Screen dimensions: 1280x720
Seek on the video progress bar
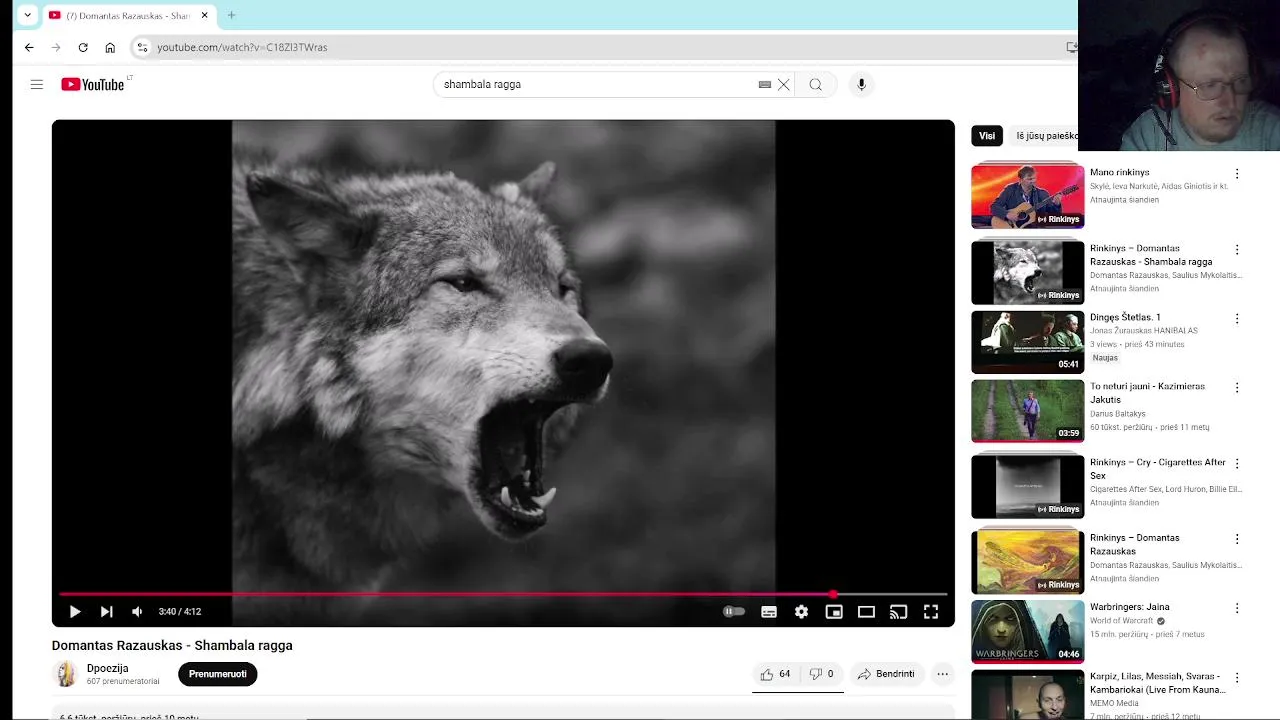[503, 594]
